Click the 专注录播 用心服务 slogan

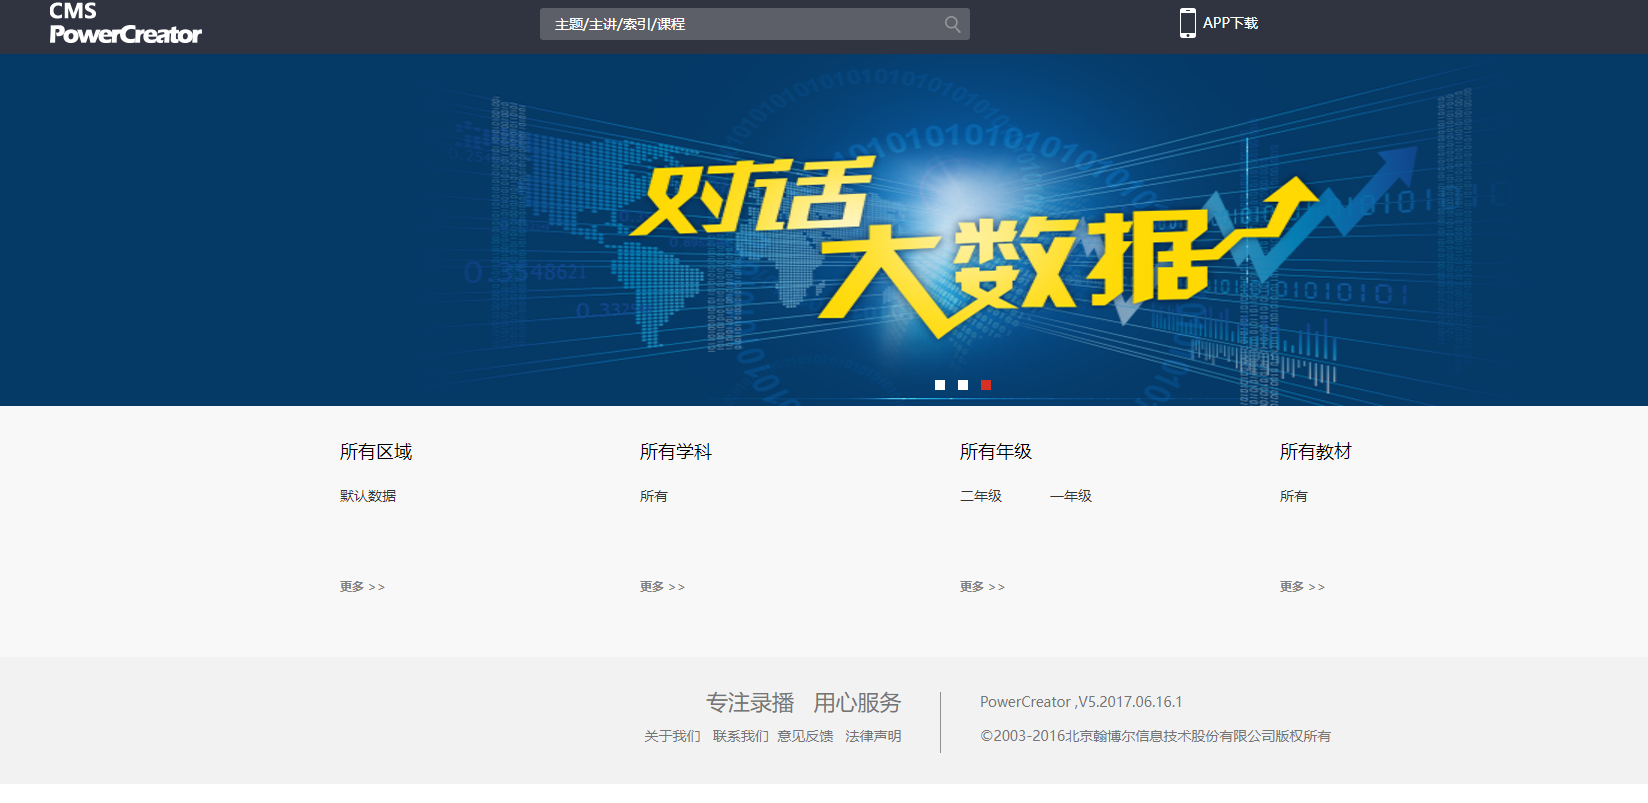tap(804, 703)
